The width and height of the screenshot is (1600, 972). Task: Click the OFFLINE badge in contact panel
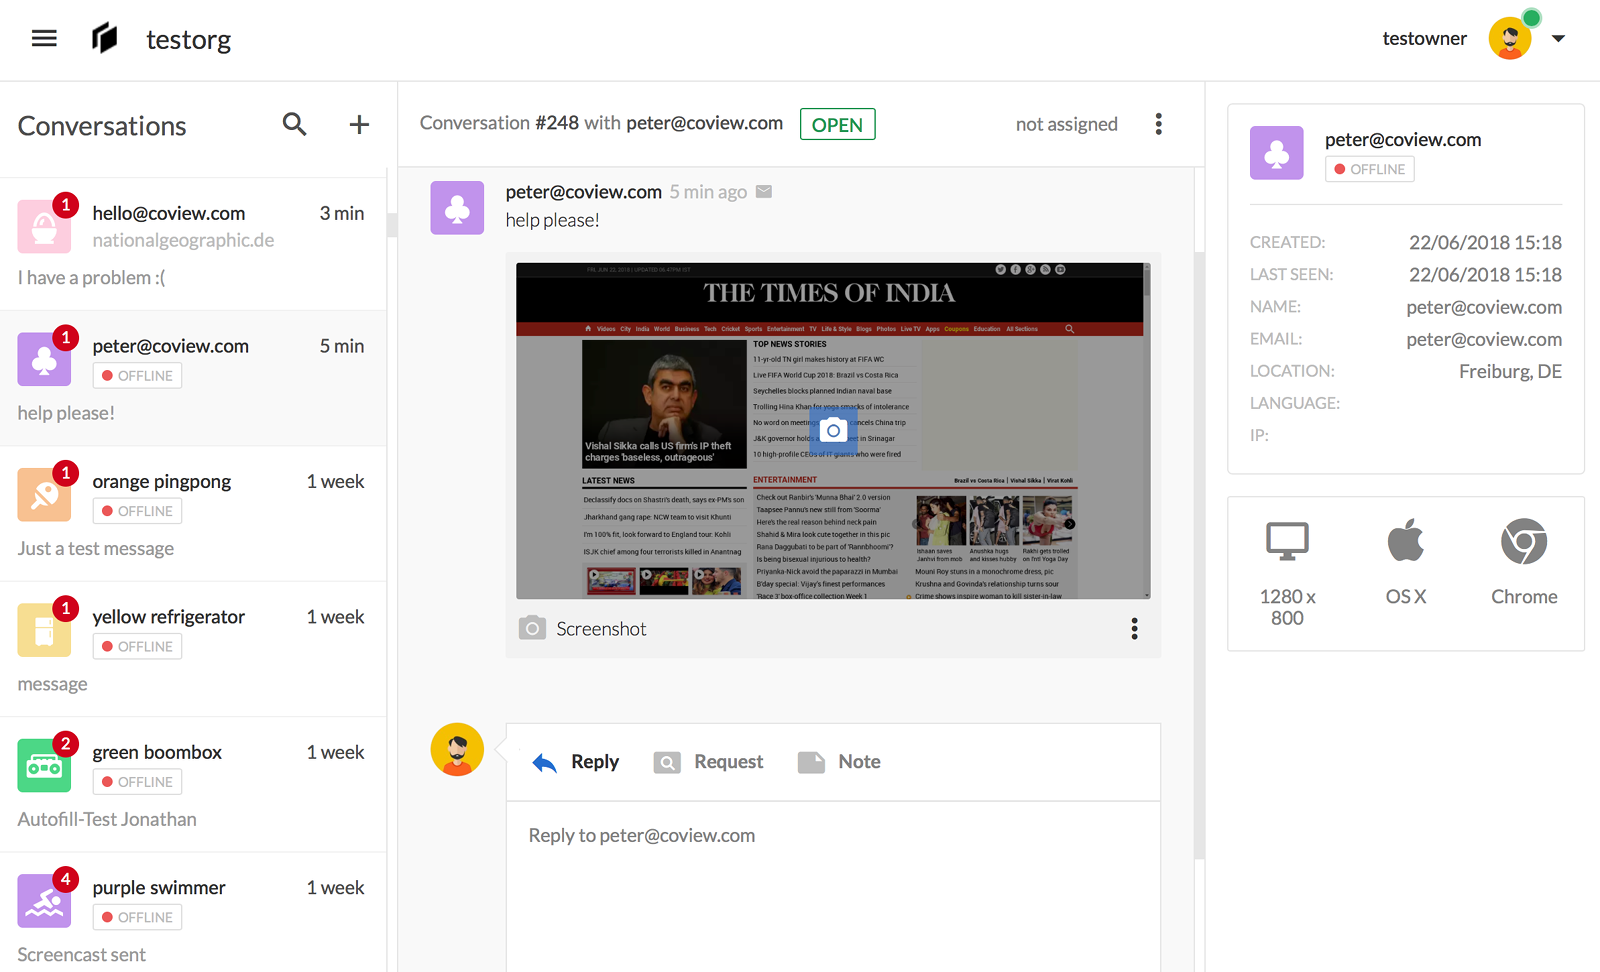[x=1369, y=169]
